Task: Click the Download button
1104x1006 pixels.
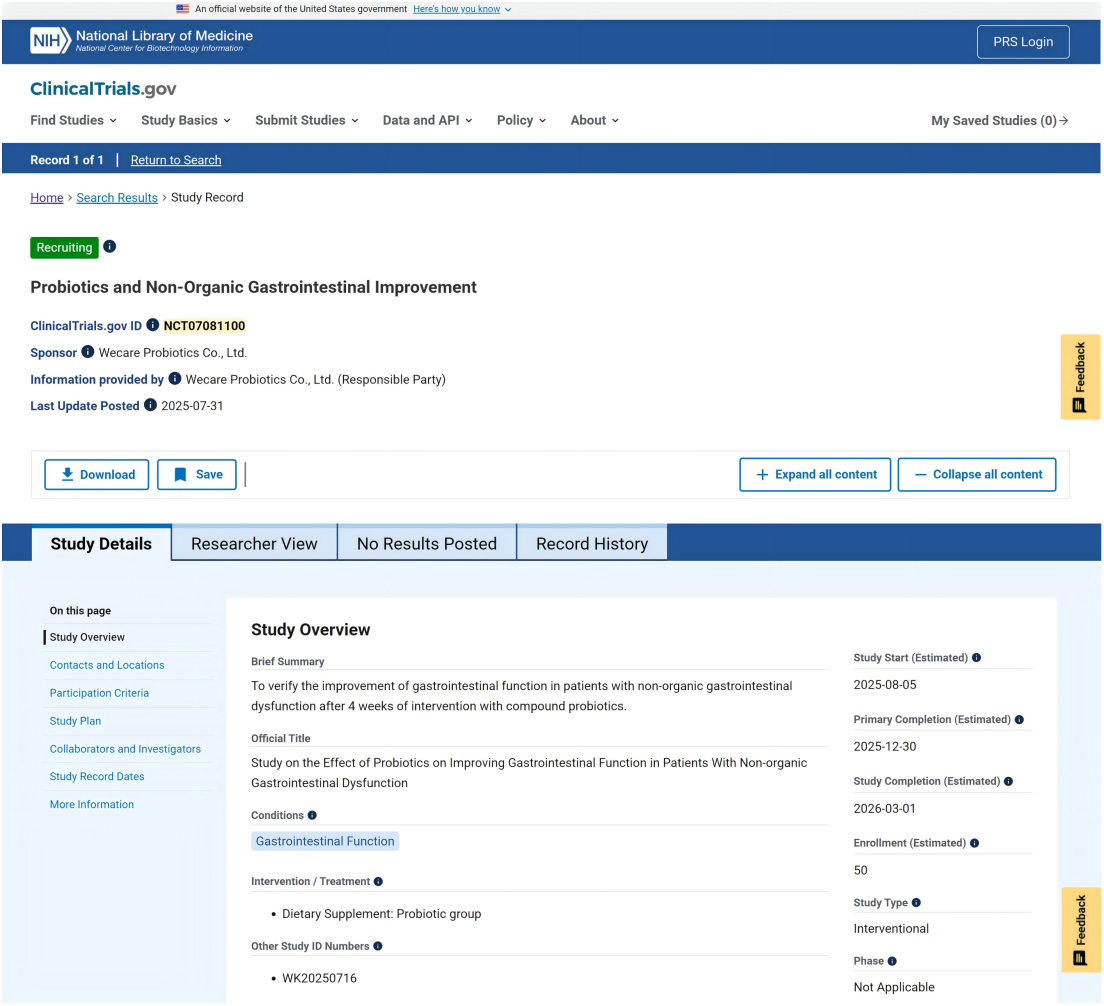Action: pos(97,475)
